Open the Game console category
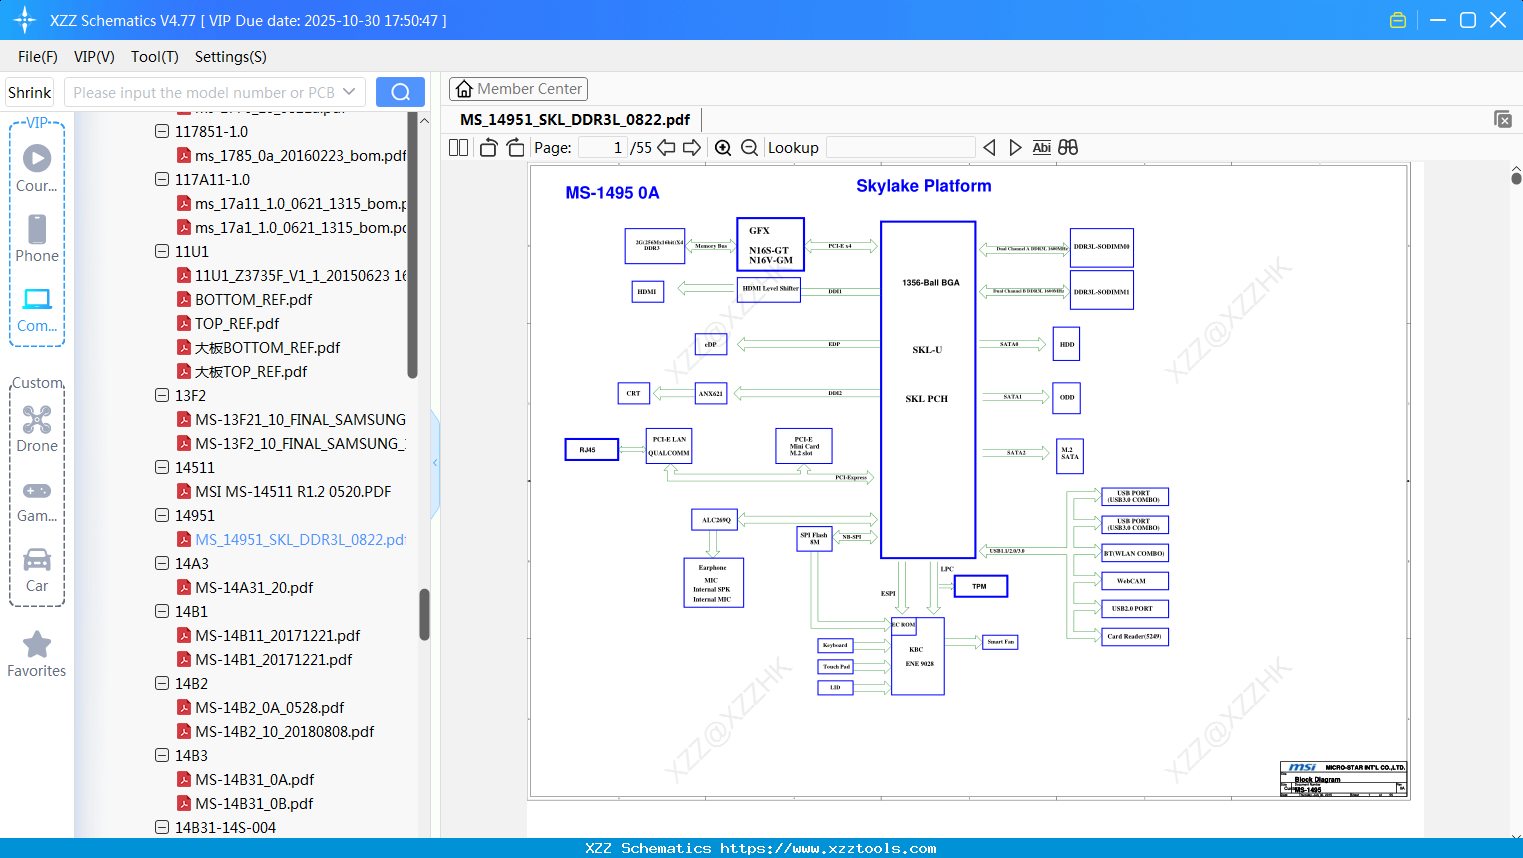The image size is (1523, 858). [x=37, y=500]
